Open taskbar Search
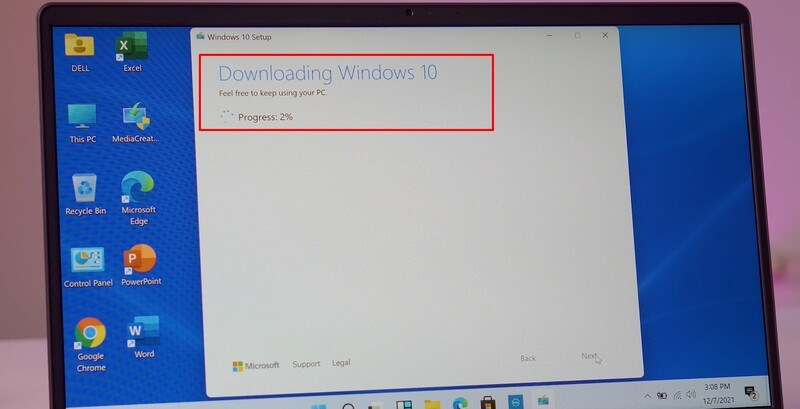The image size is (800, 409). pyautogui.click(x=348, y=405)
